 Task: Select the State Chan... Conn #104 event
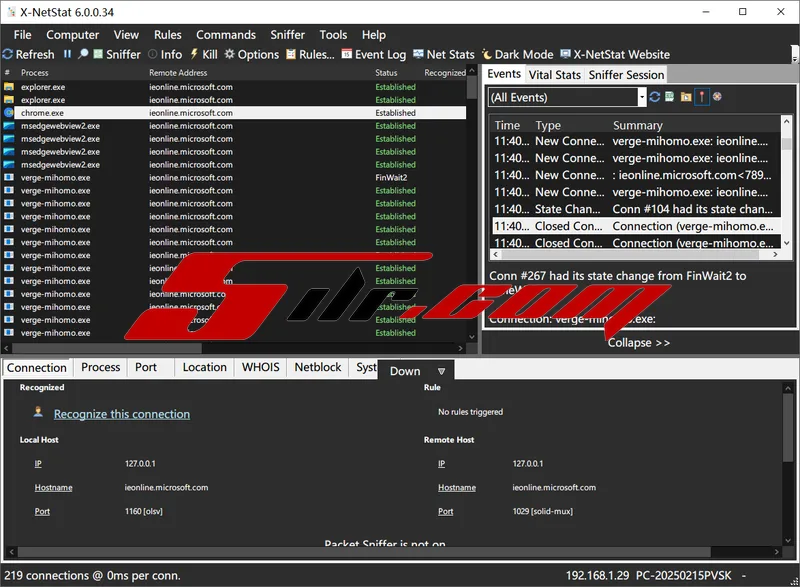click(x=636, y=209)
